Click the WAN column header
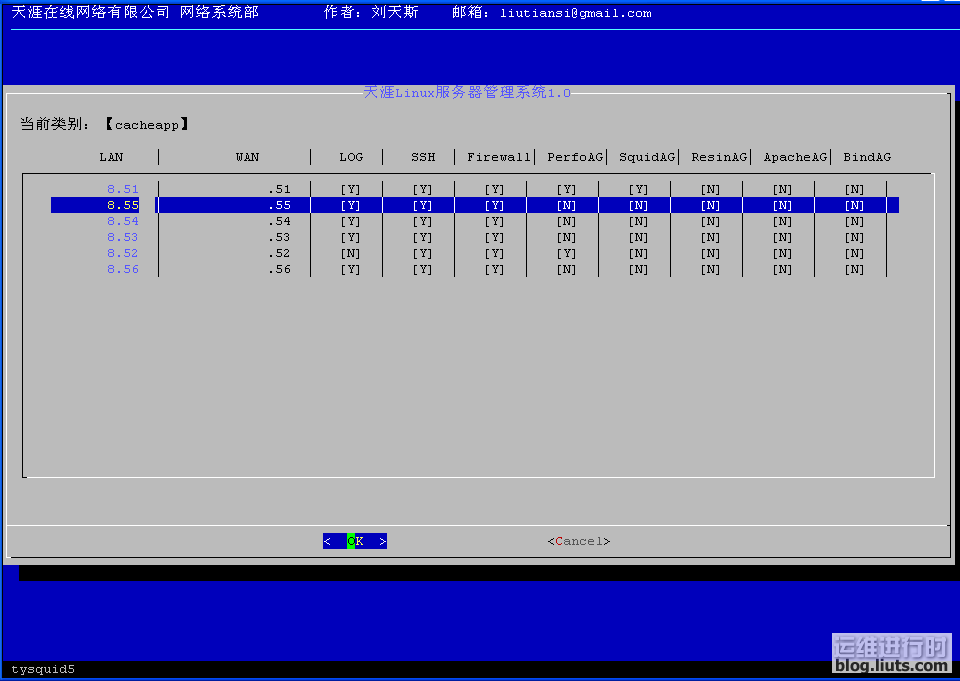Image resolution: width=960 pixels, height=681 pixels. [247, 157]
